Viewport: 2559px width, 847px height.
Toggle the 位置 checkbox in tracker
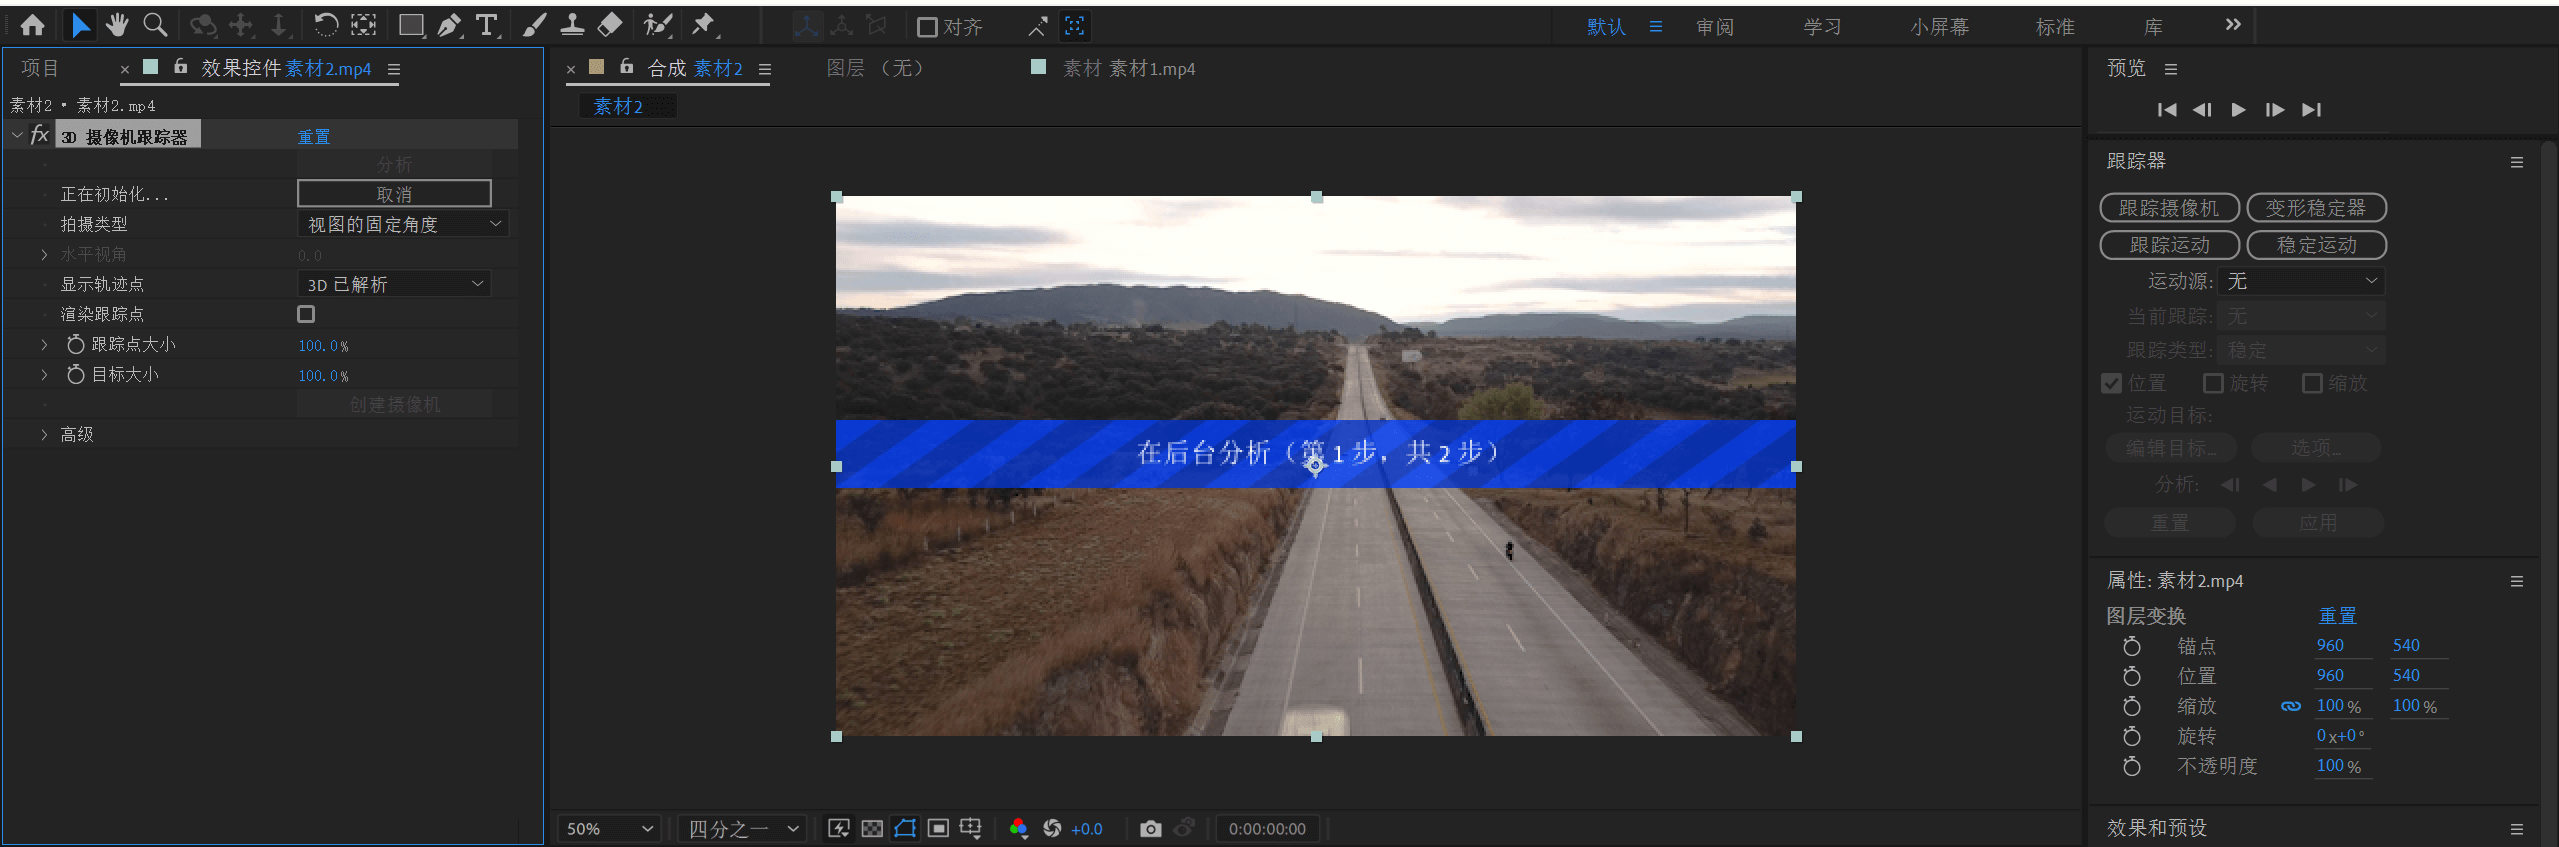(x=2111, y=383)
